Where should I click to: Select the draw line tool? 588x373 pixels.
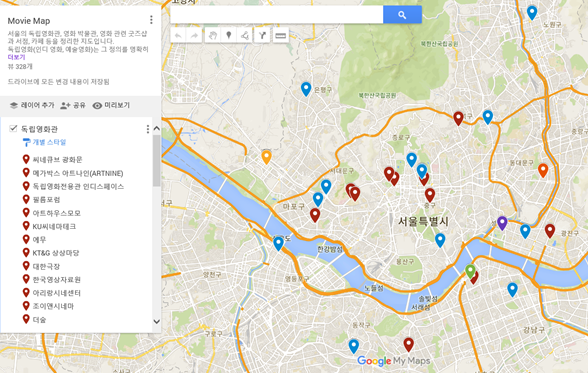245,36
